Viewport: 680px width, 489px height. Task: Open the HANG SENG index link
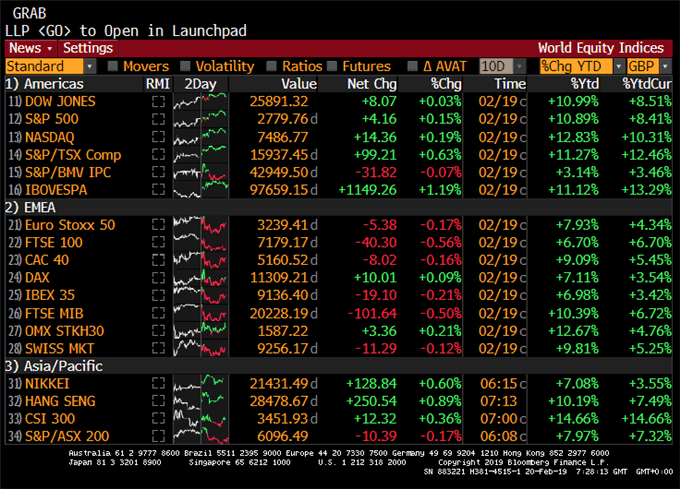click(60, 401)
